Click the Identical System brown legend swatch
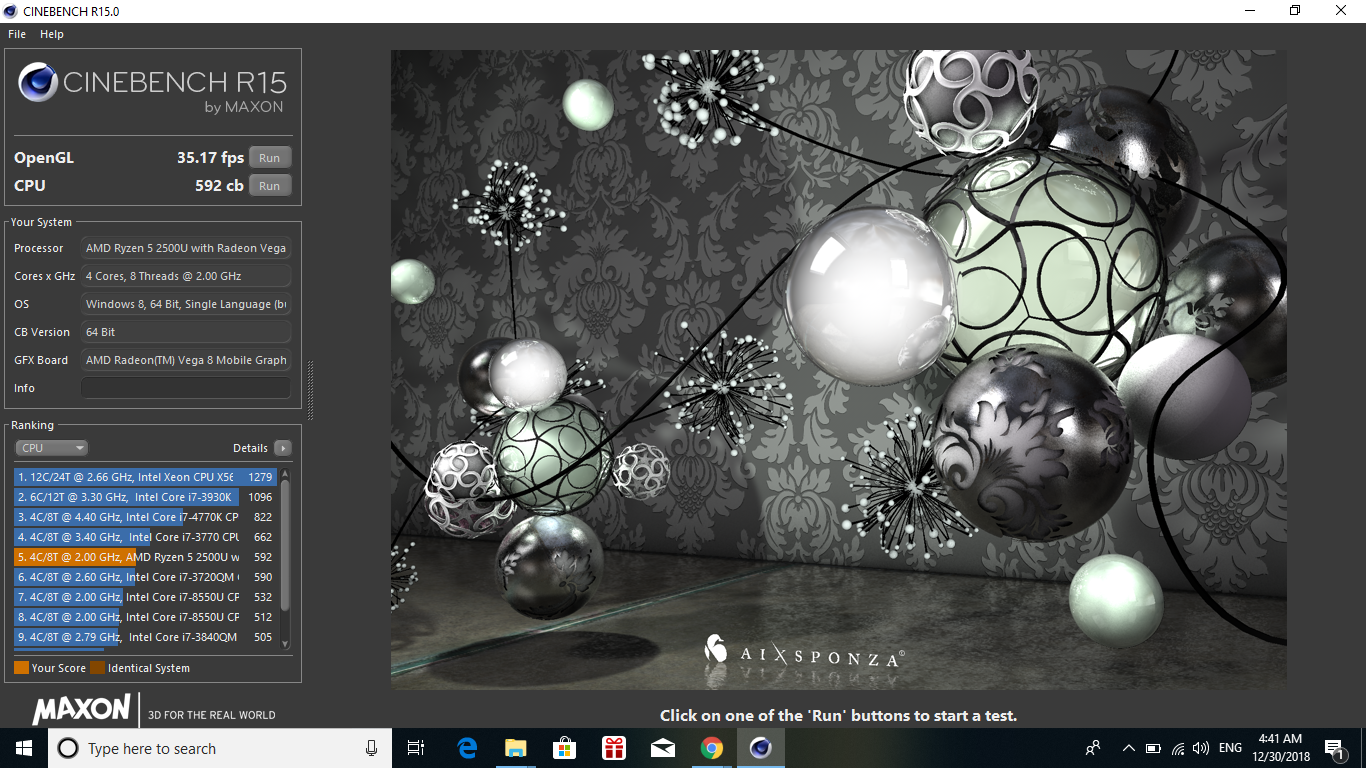The width and height of the screenshot is (1366, 768). pyautogui.click(x=97, y=668)
